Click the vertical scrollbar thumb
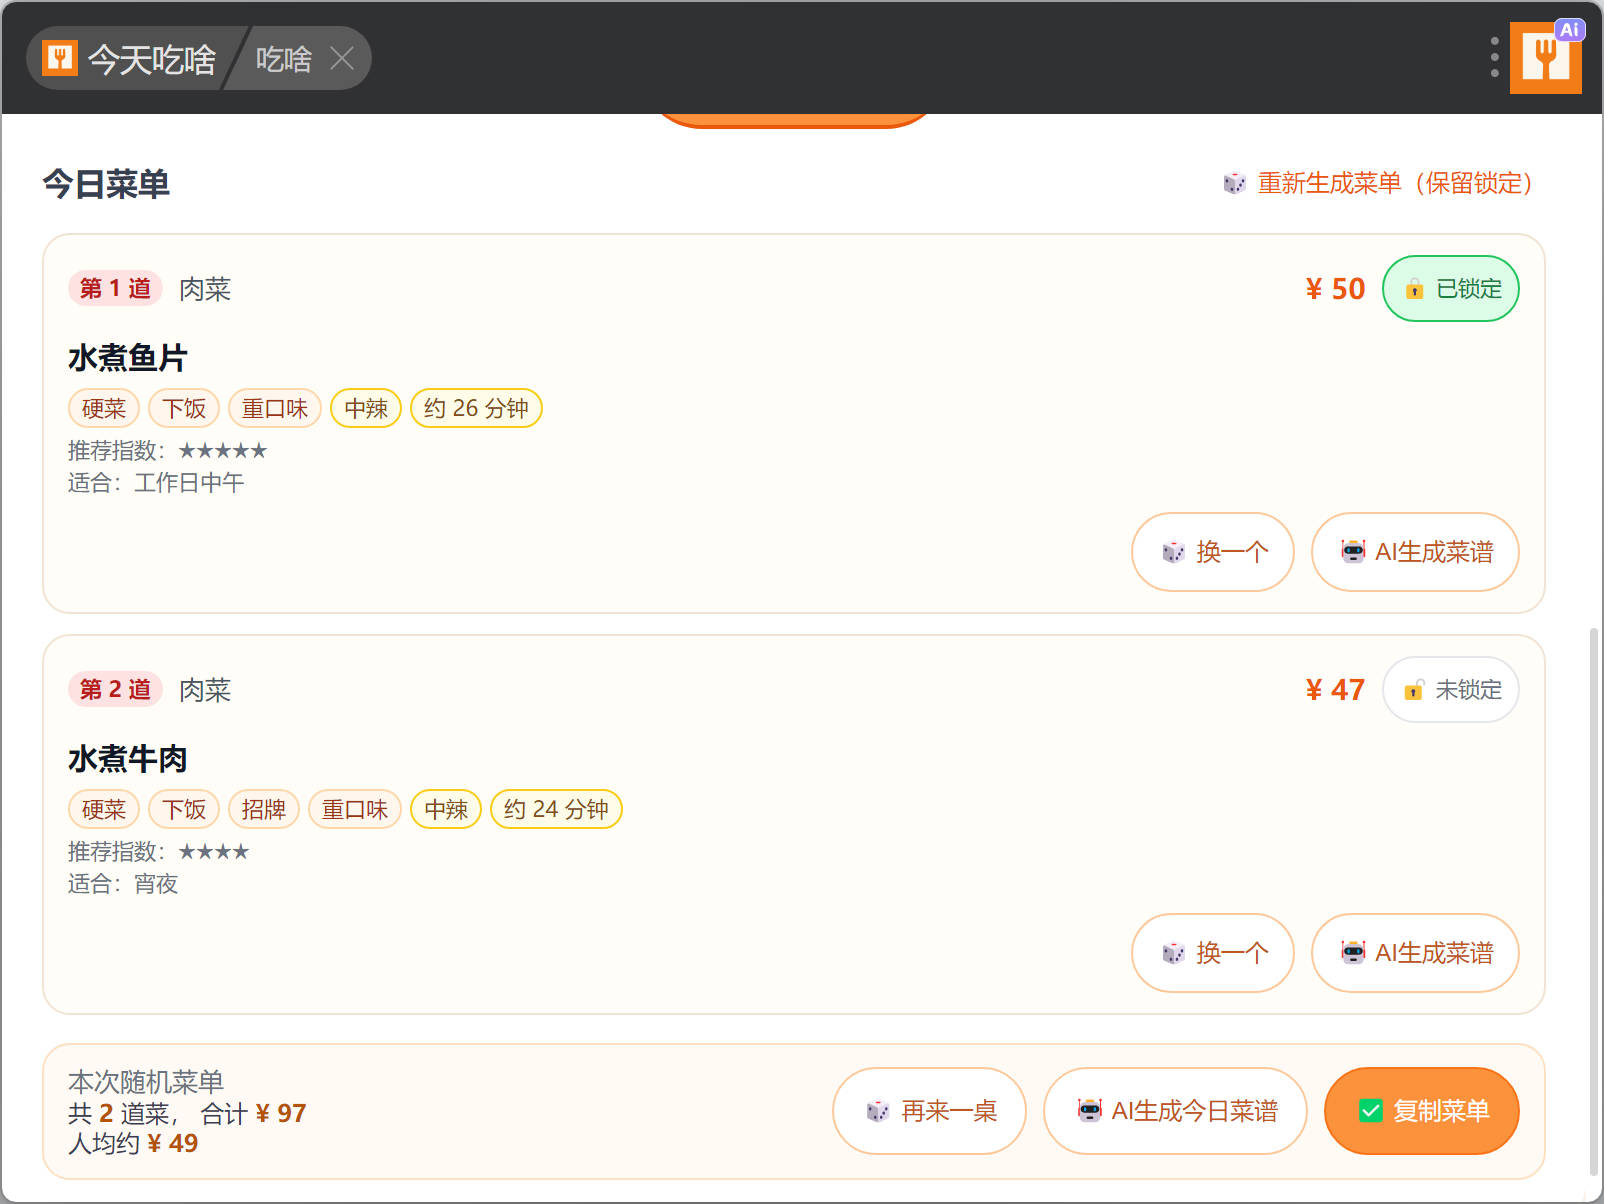 pos(1593,900)
